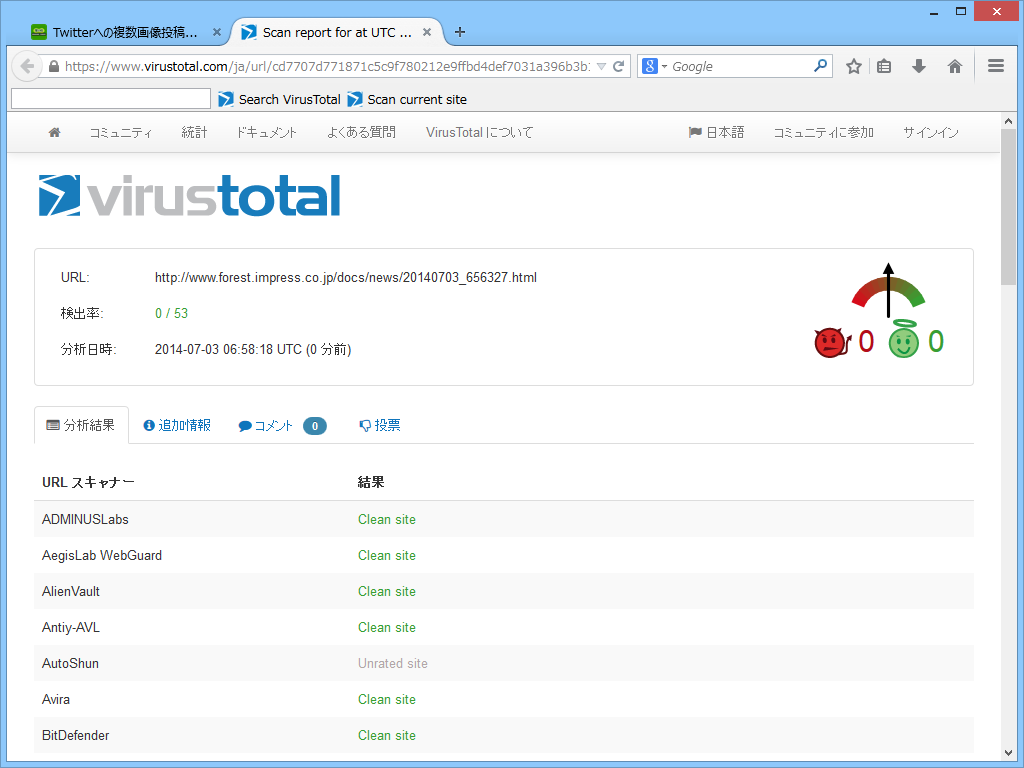Click コミュニティに参加 link
The image size is (1024, 768).
[824, 133]
